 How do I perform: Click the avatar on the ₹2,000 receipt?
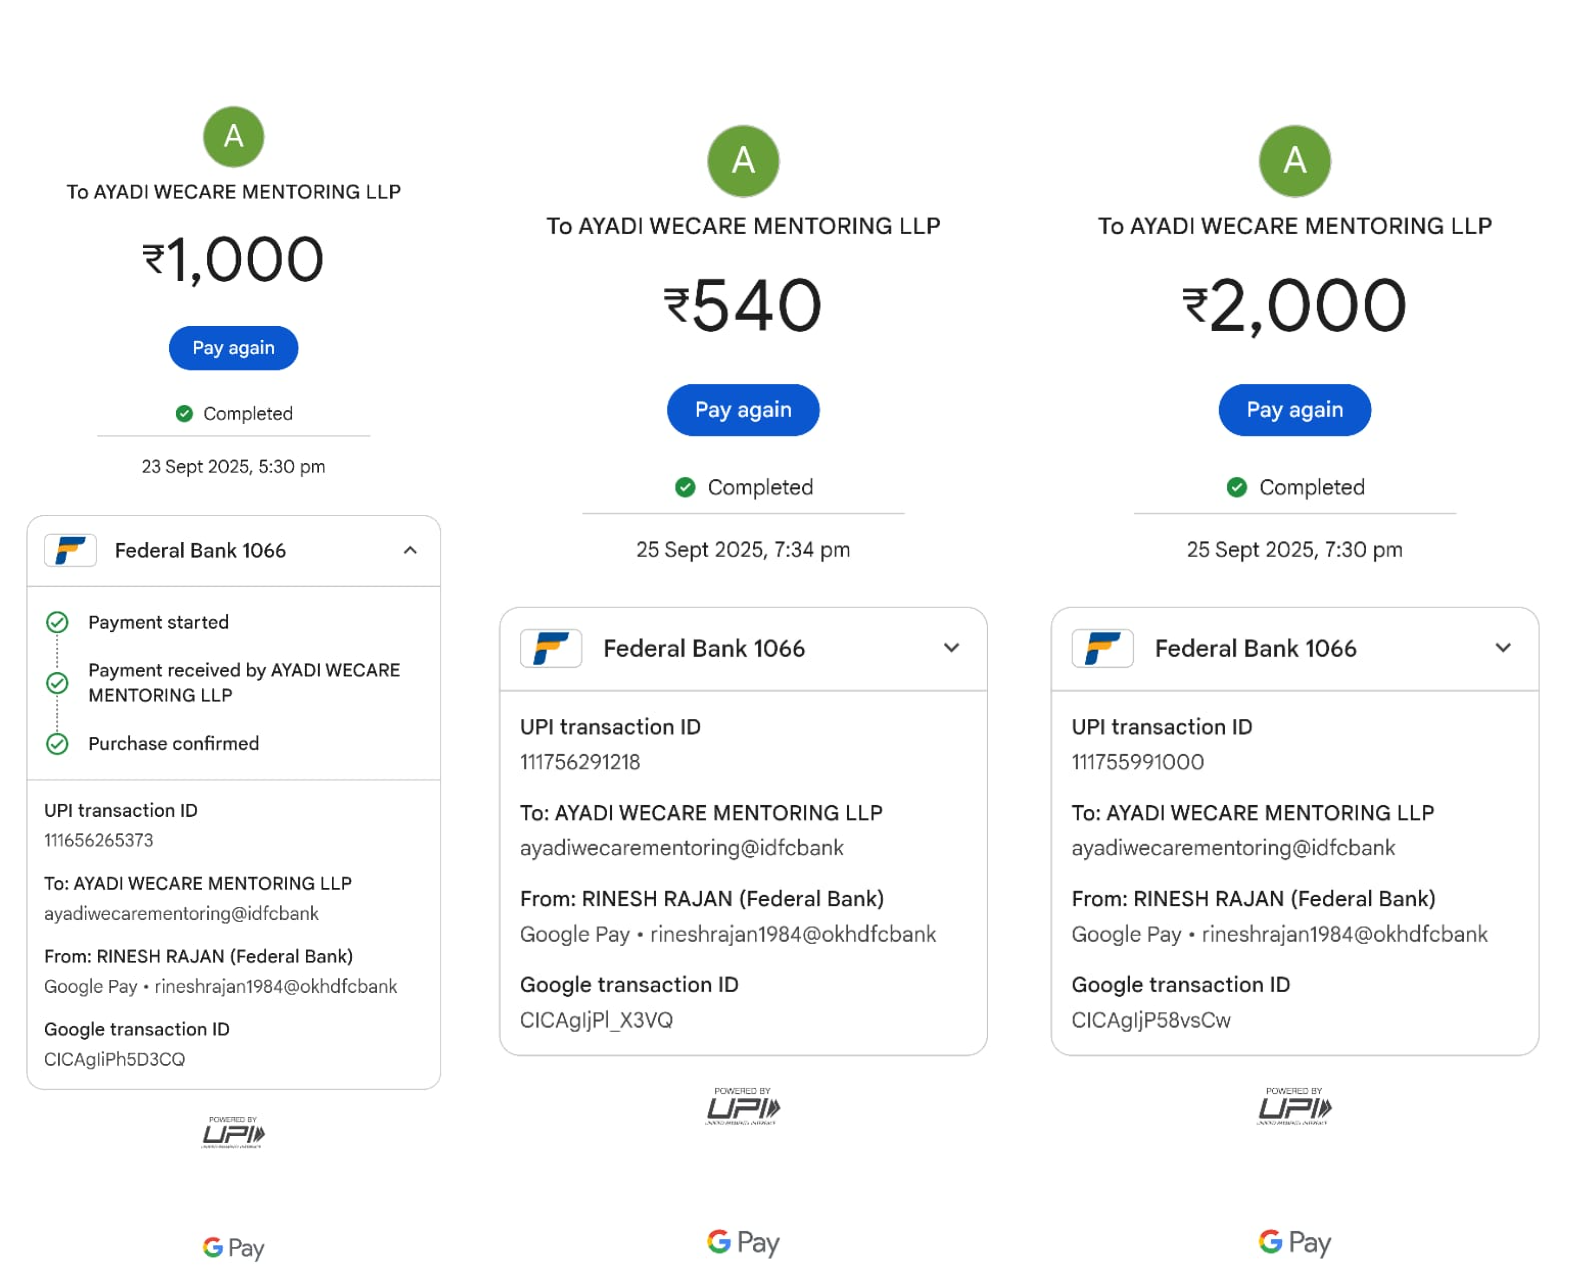click(1294, 161)
